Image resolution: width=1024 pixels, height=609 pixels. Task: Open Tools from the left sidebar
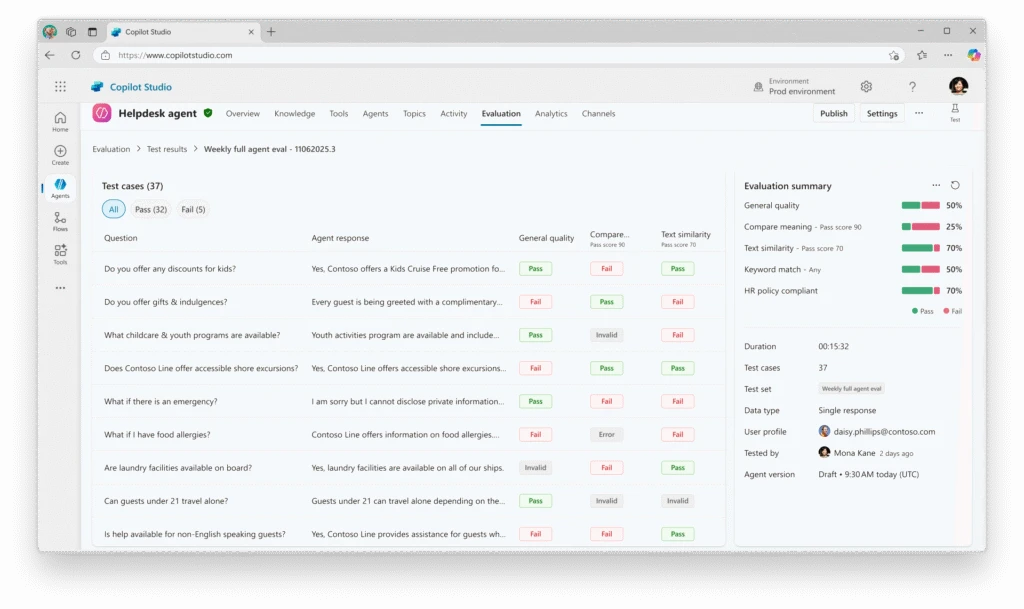(x=60, y=252)
